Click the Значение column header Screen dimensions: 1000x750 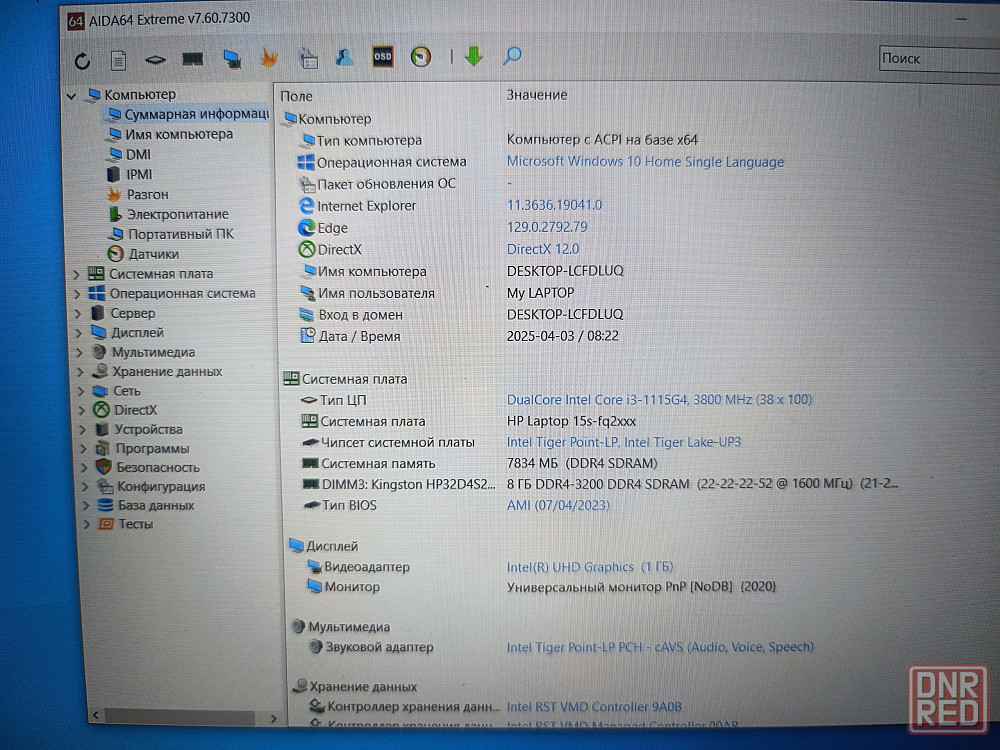coord(537,95)
